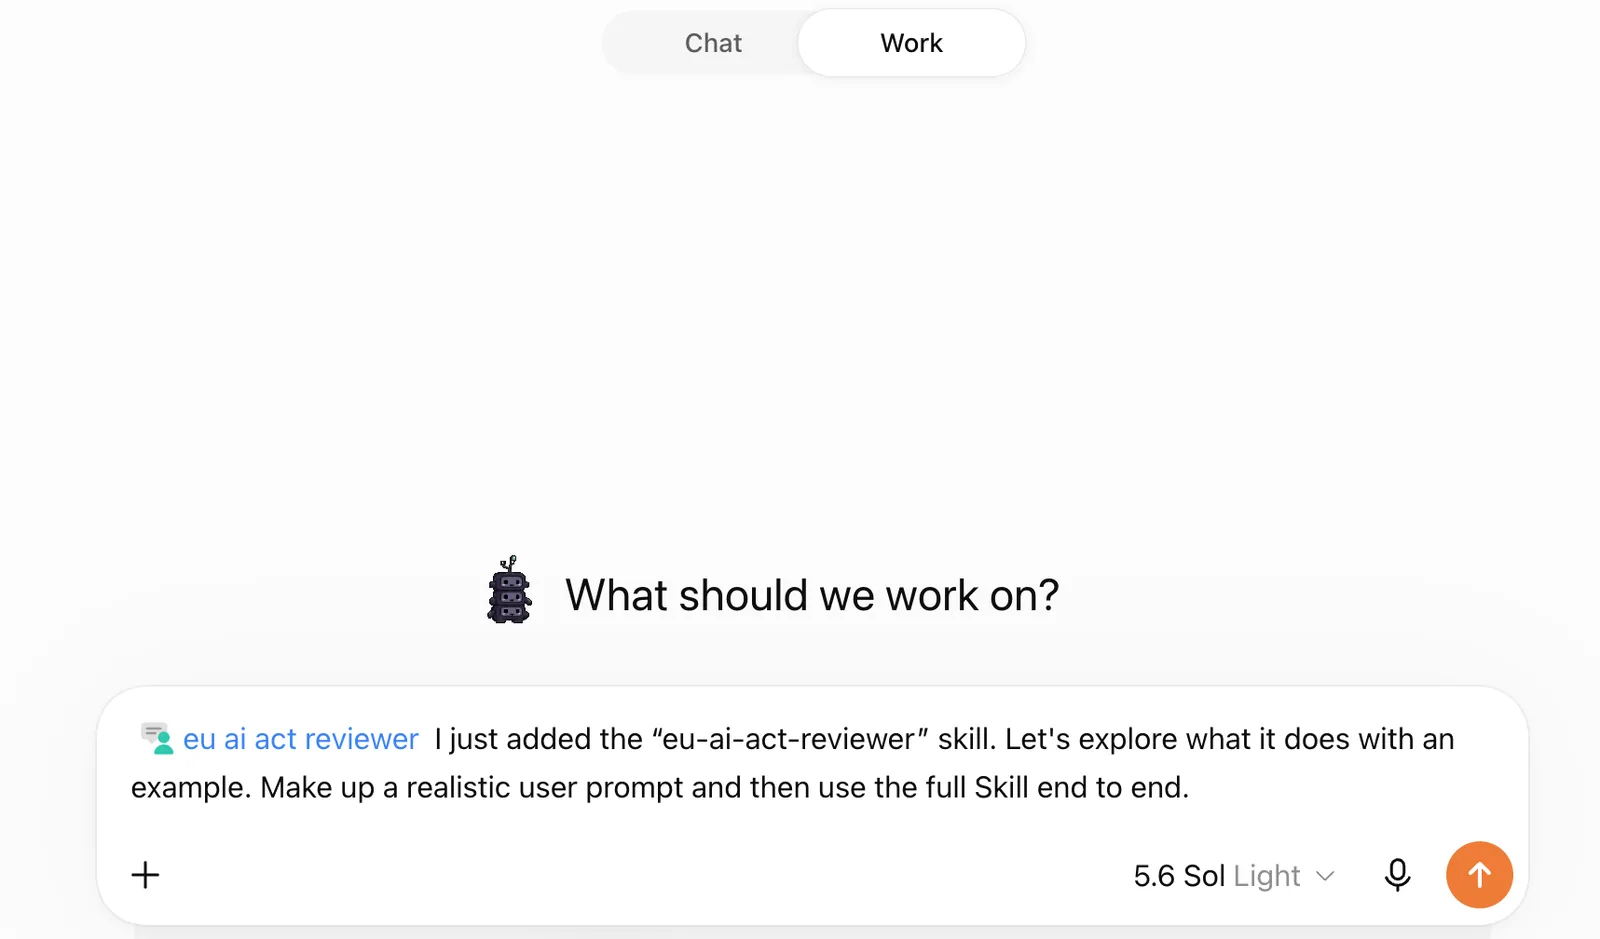Click the white arrow inside the send button
The image size is (1600, 939).
(x=1479, y=875)
